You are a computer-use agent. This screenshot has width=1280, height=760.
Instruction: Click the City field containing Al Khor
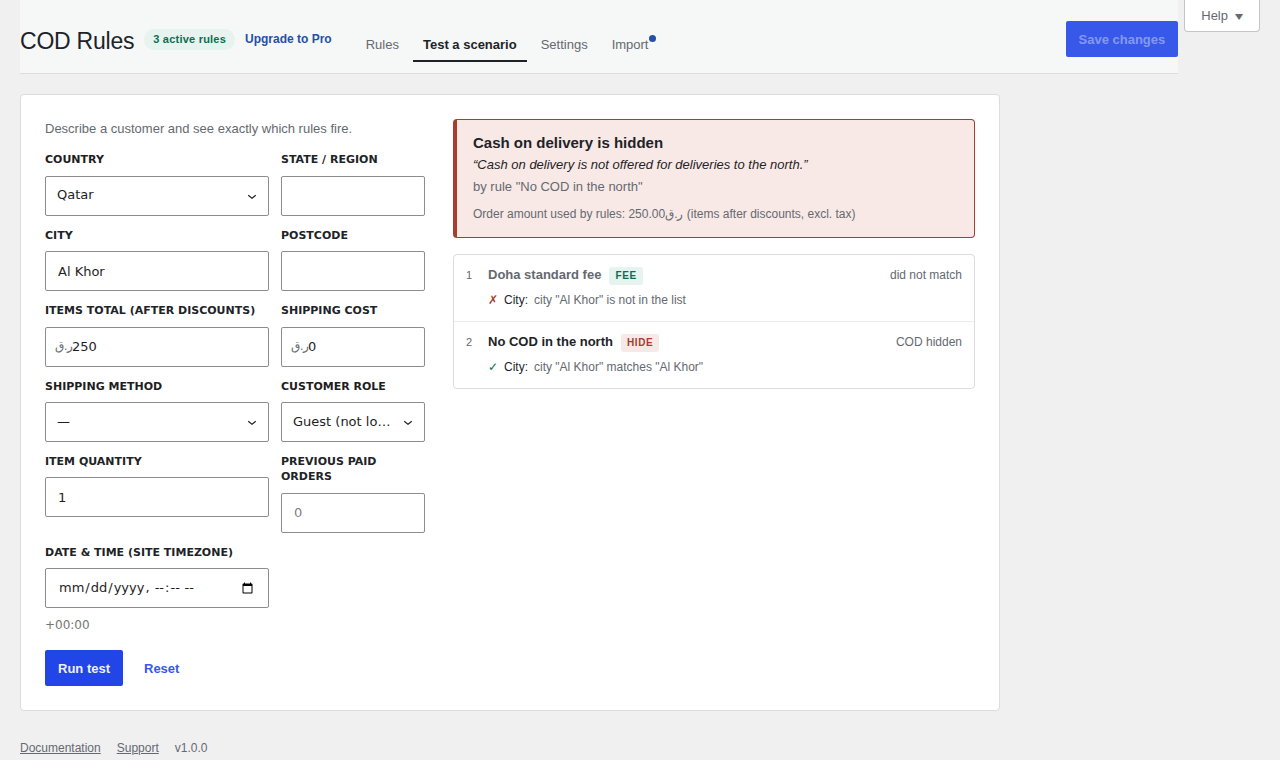(x=157, y=271)
